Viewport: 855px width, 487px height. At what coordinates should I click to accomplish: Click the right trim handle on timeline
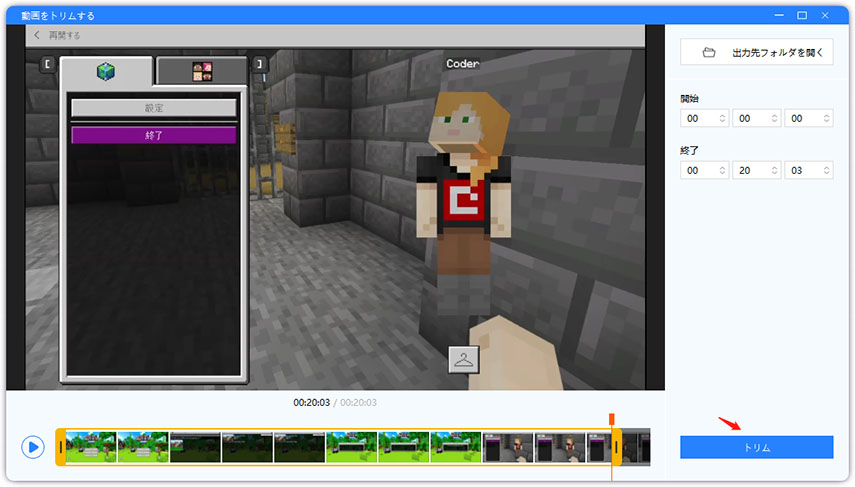pyautogui.click(x=616, y=447)
